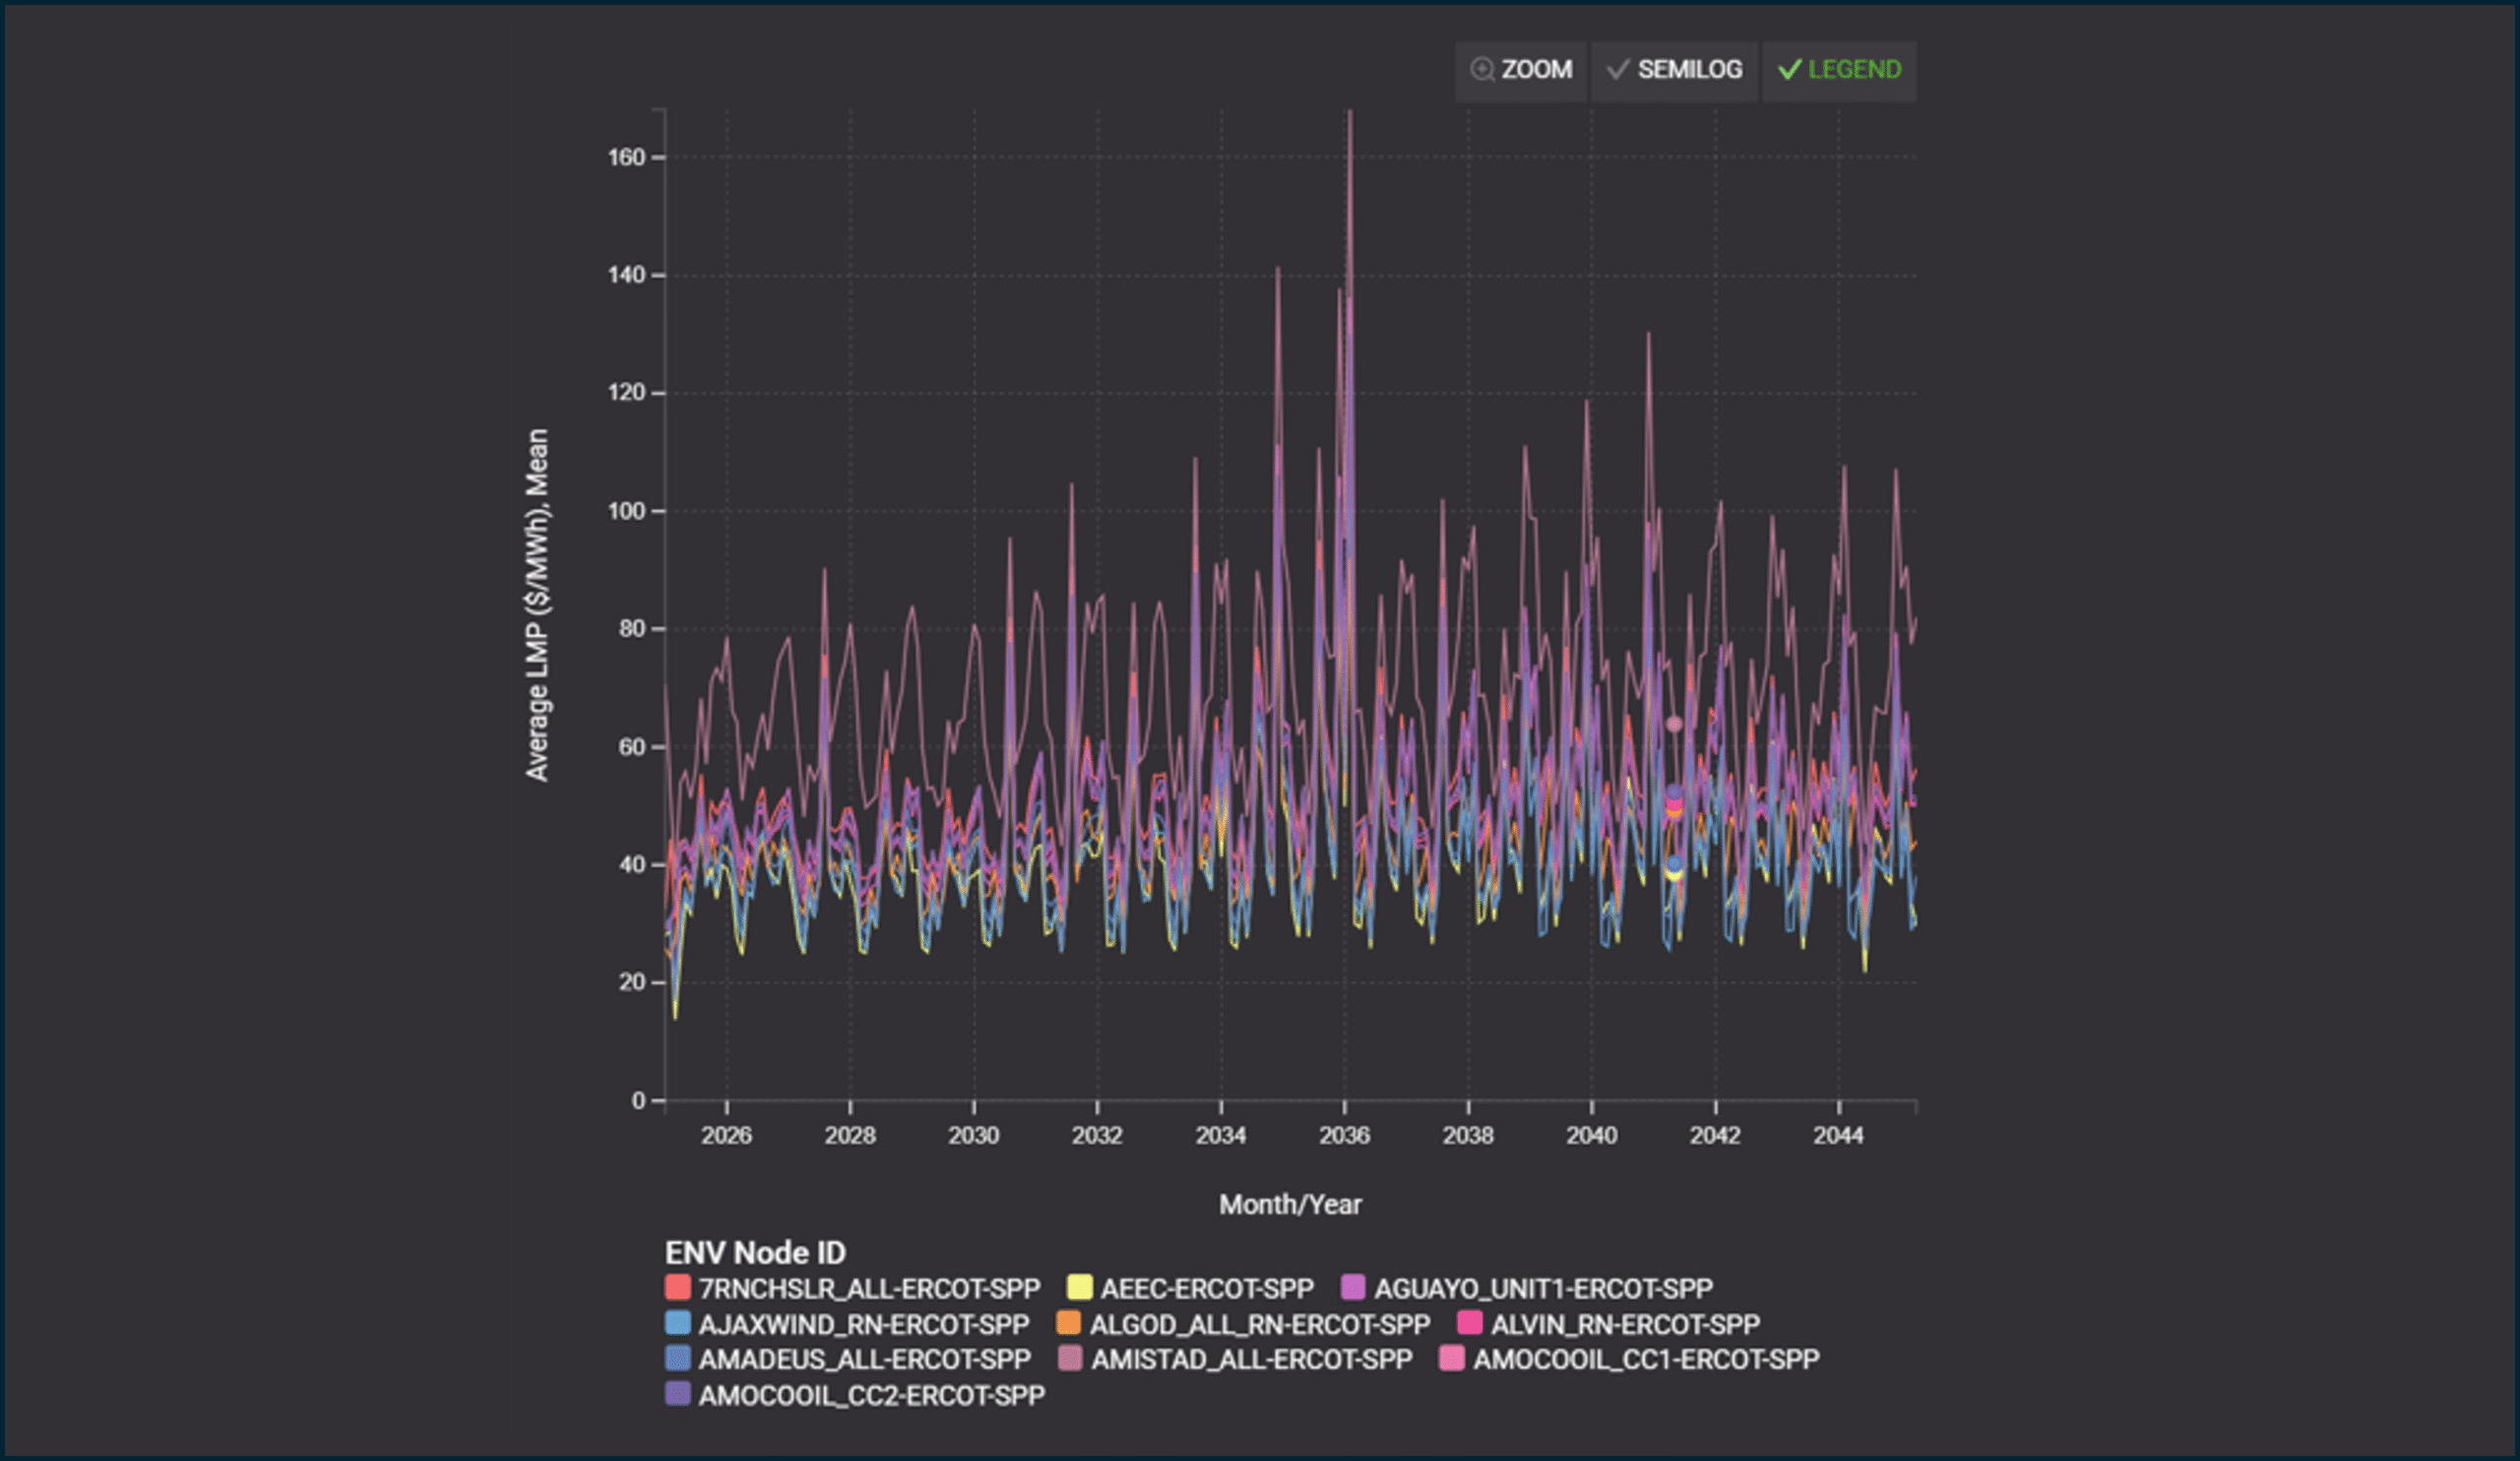
Task: Click the ENV Node ID legend heading
Action: (x=755, y=1252)
